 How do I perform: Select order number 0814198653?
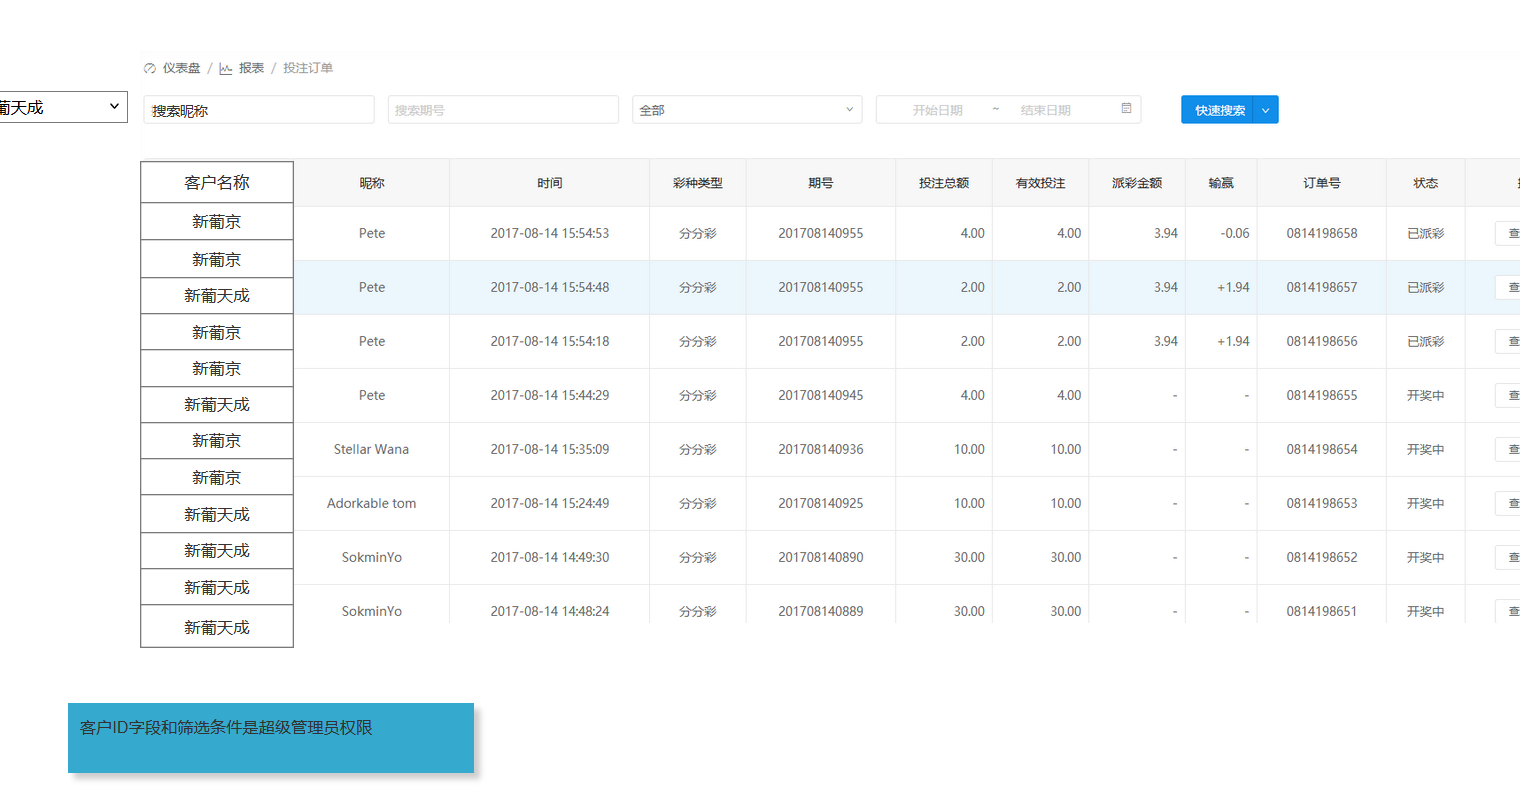coord(1322,503)
